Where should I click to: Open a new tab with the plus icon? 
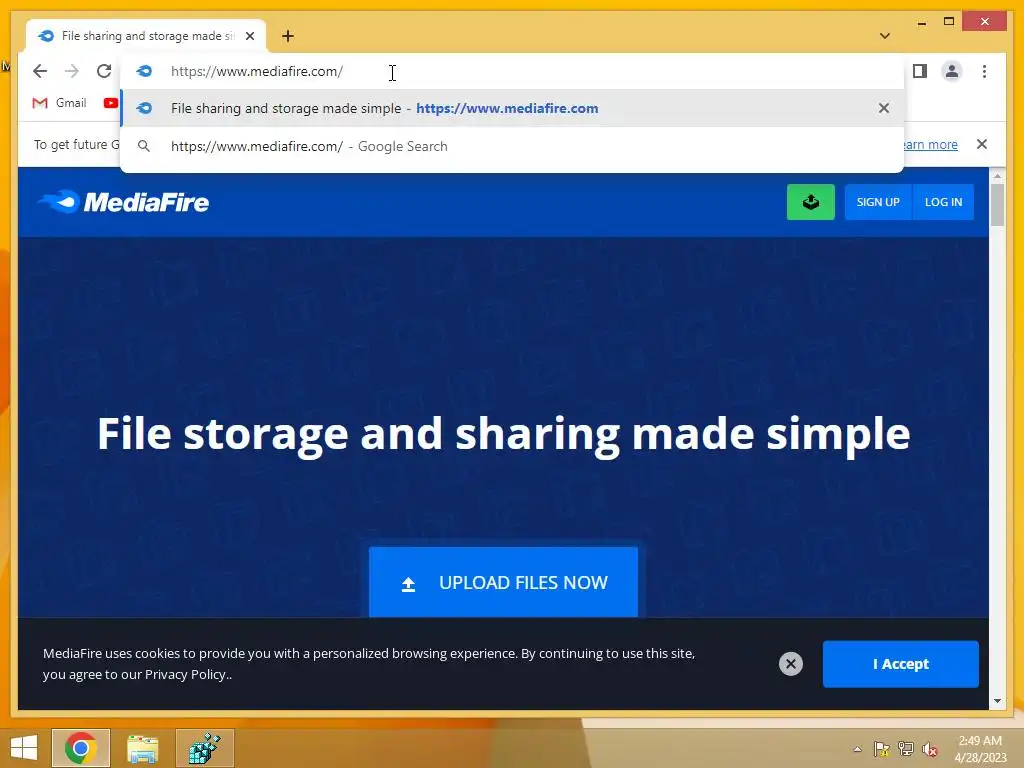288,36
